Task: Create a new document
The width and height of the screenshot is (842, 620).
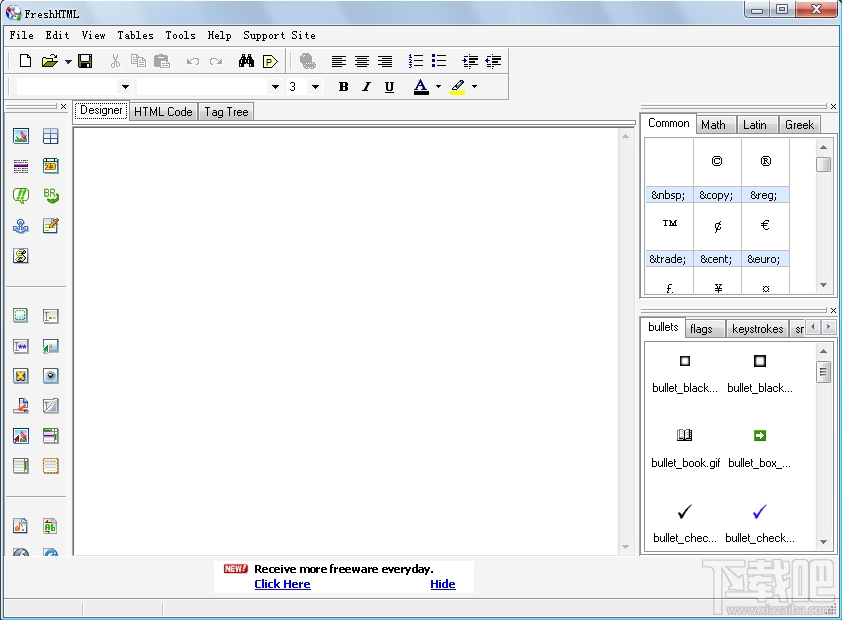Action: (25, 61)
